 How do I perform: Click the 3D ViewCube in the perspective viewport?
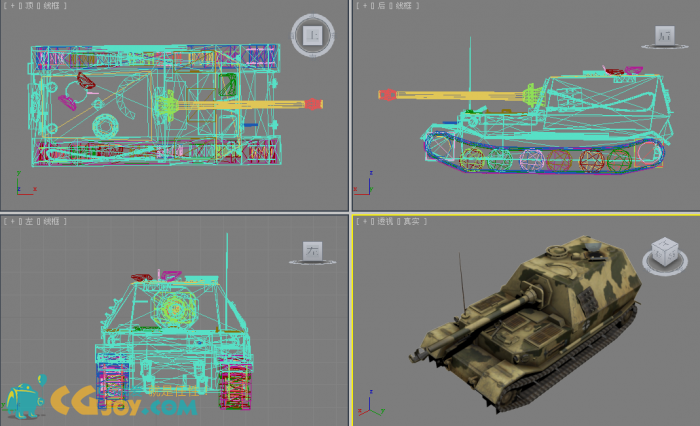[663, 252]
